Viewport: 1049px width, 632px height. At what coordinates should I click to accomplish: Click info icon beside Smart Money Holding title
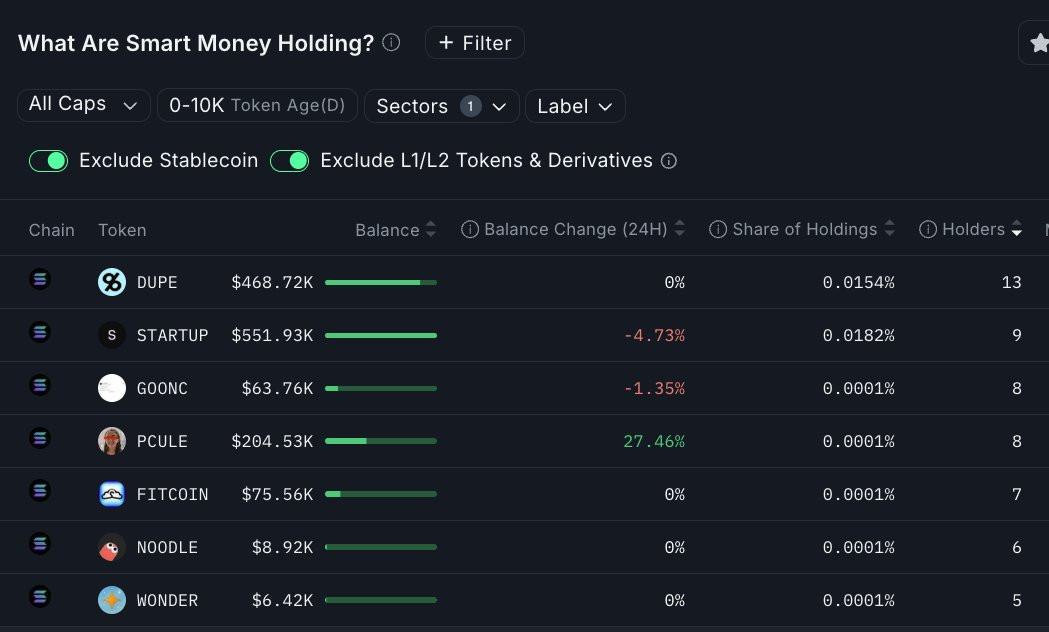391,43
